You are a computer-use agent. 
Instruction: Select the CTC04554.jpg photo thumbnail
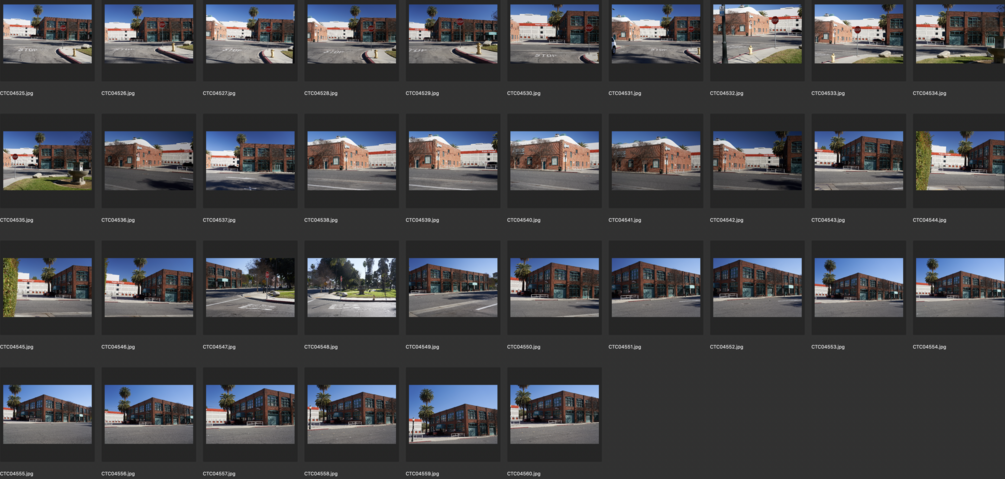(960, 288)
